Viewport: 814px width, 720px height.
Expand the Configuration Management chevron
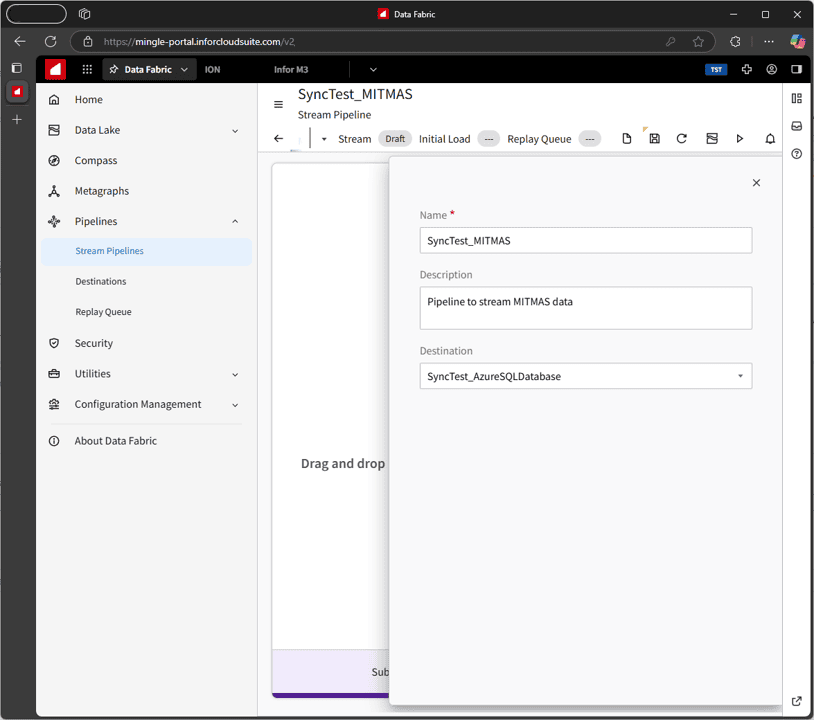click(235, 405)
